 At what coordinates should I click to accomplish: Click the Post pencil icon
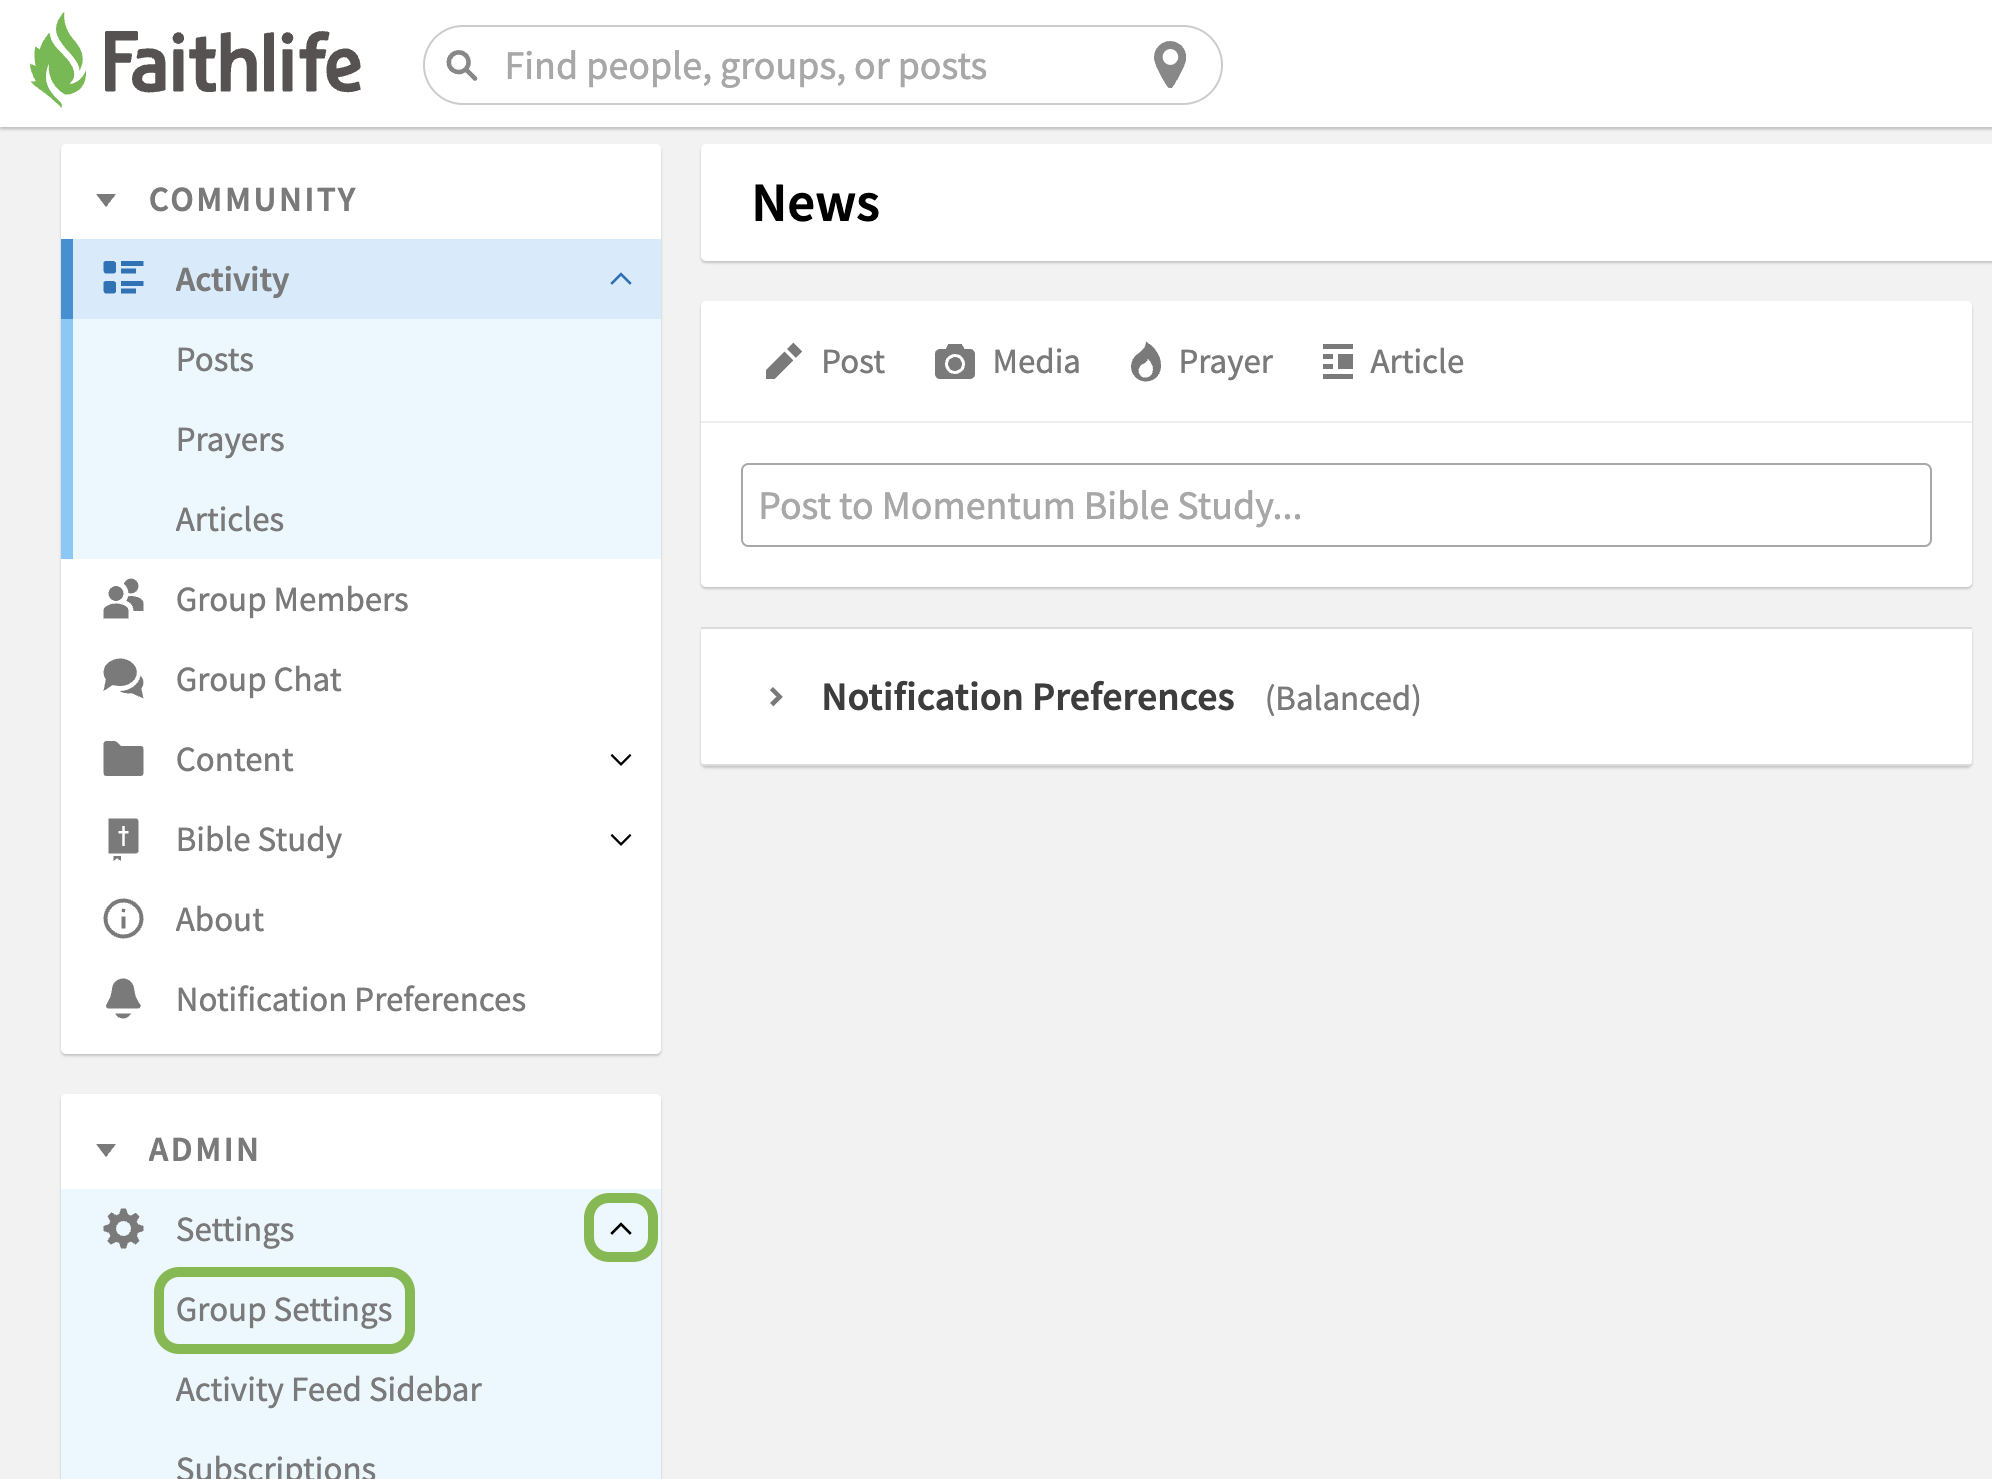[784, 361]
